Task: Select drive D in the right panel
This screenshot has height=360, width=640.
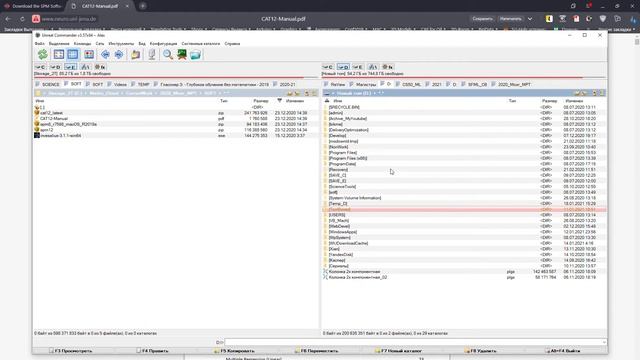Action: pos(343,67)
